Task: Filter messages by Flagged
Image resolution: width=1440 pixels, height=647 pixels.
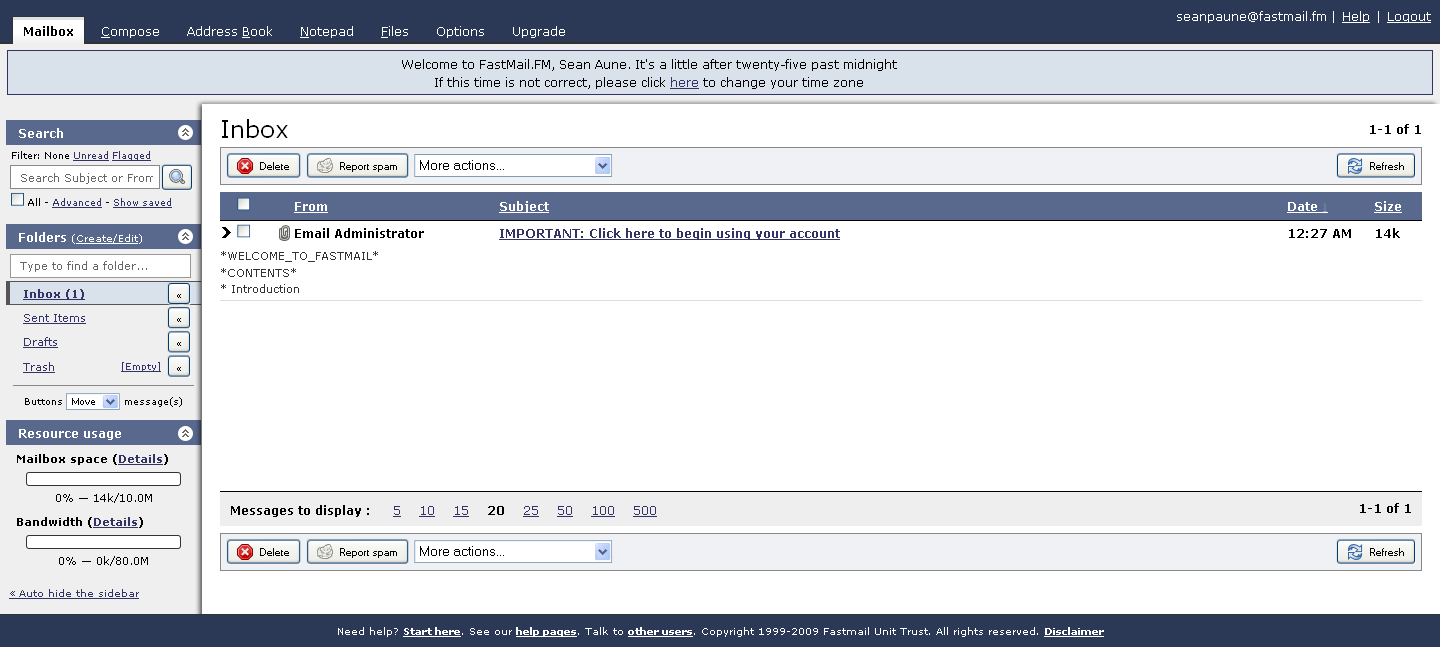Action: [x=131, y=156]
